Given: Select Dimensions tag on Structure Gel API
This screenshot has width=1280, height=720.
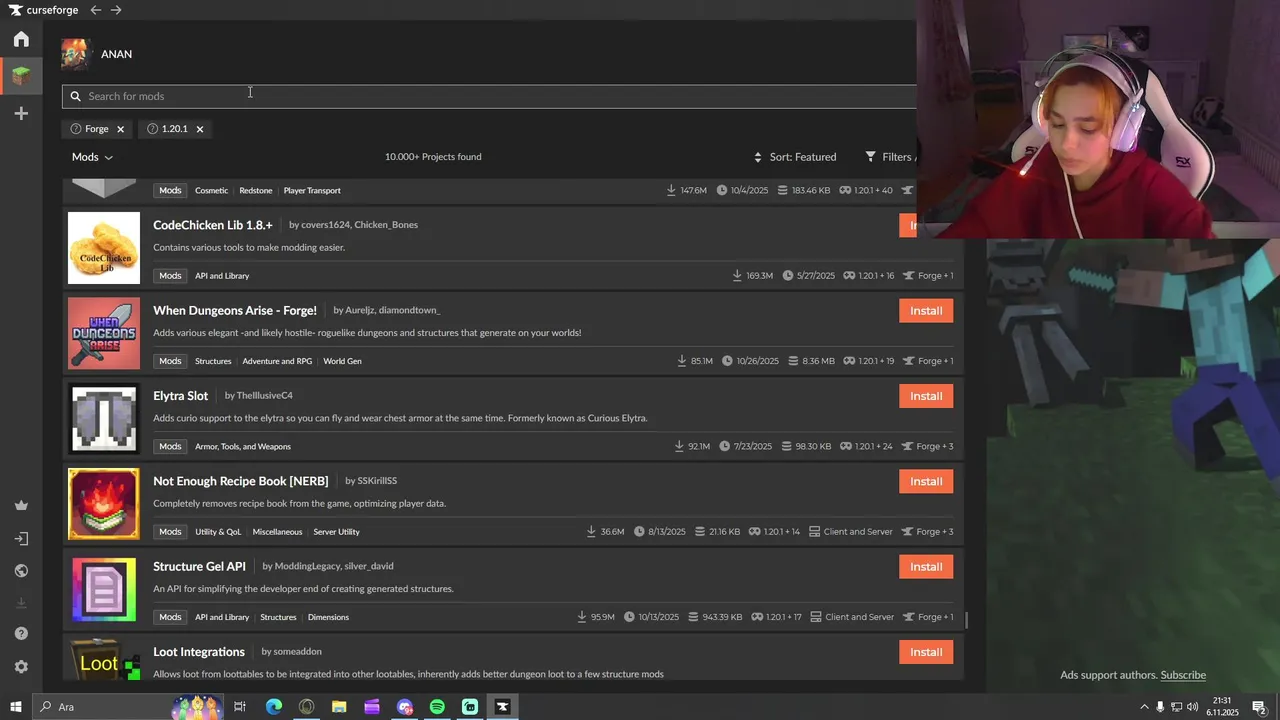Looking at the screenshot, I should point(328,617).
